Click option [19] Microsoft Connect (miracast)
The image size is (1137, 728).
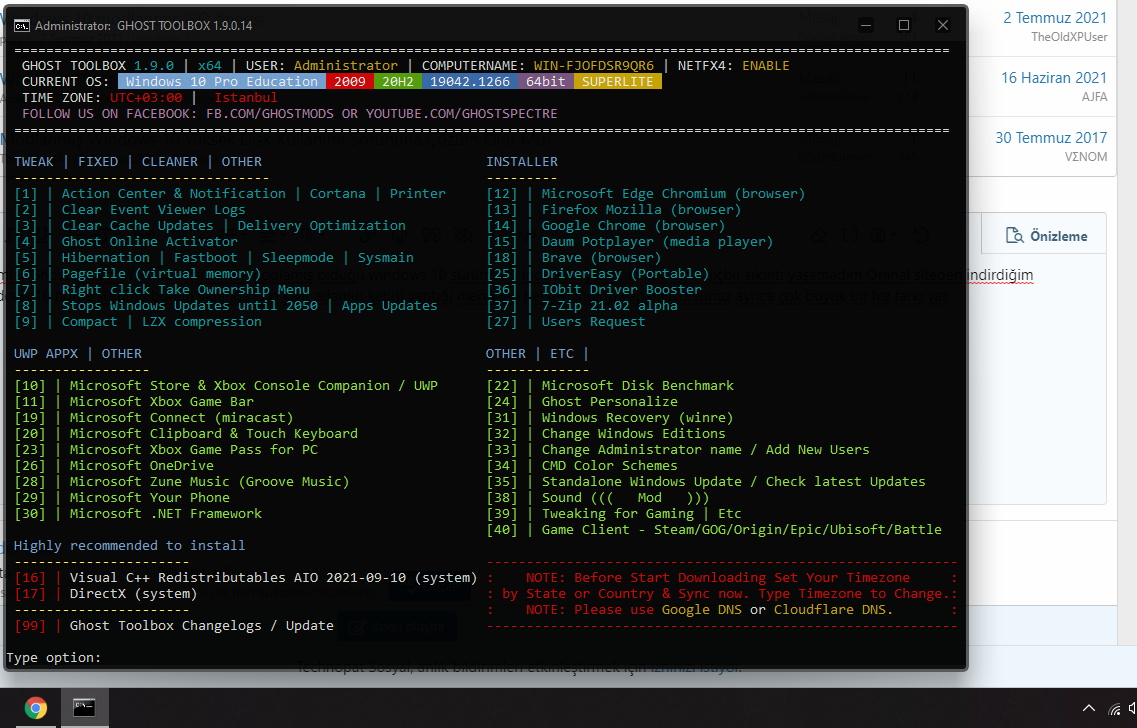click(x=154, y=418)
